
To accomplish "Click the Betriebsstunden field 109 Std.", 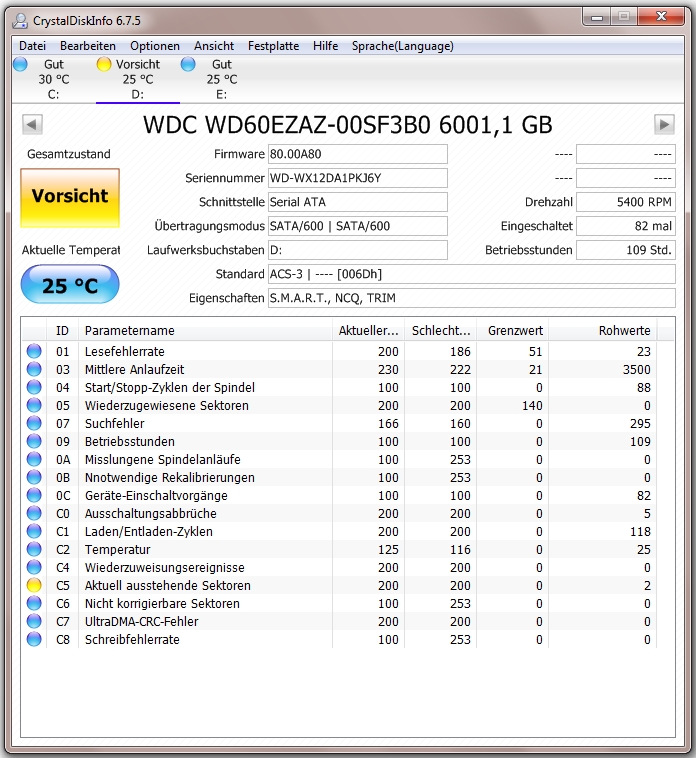I will (x=625, y=250).
